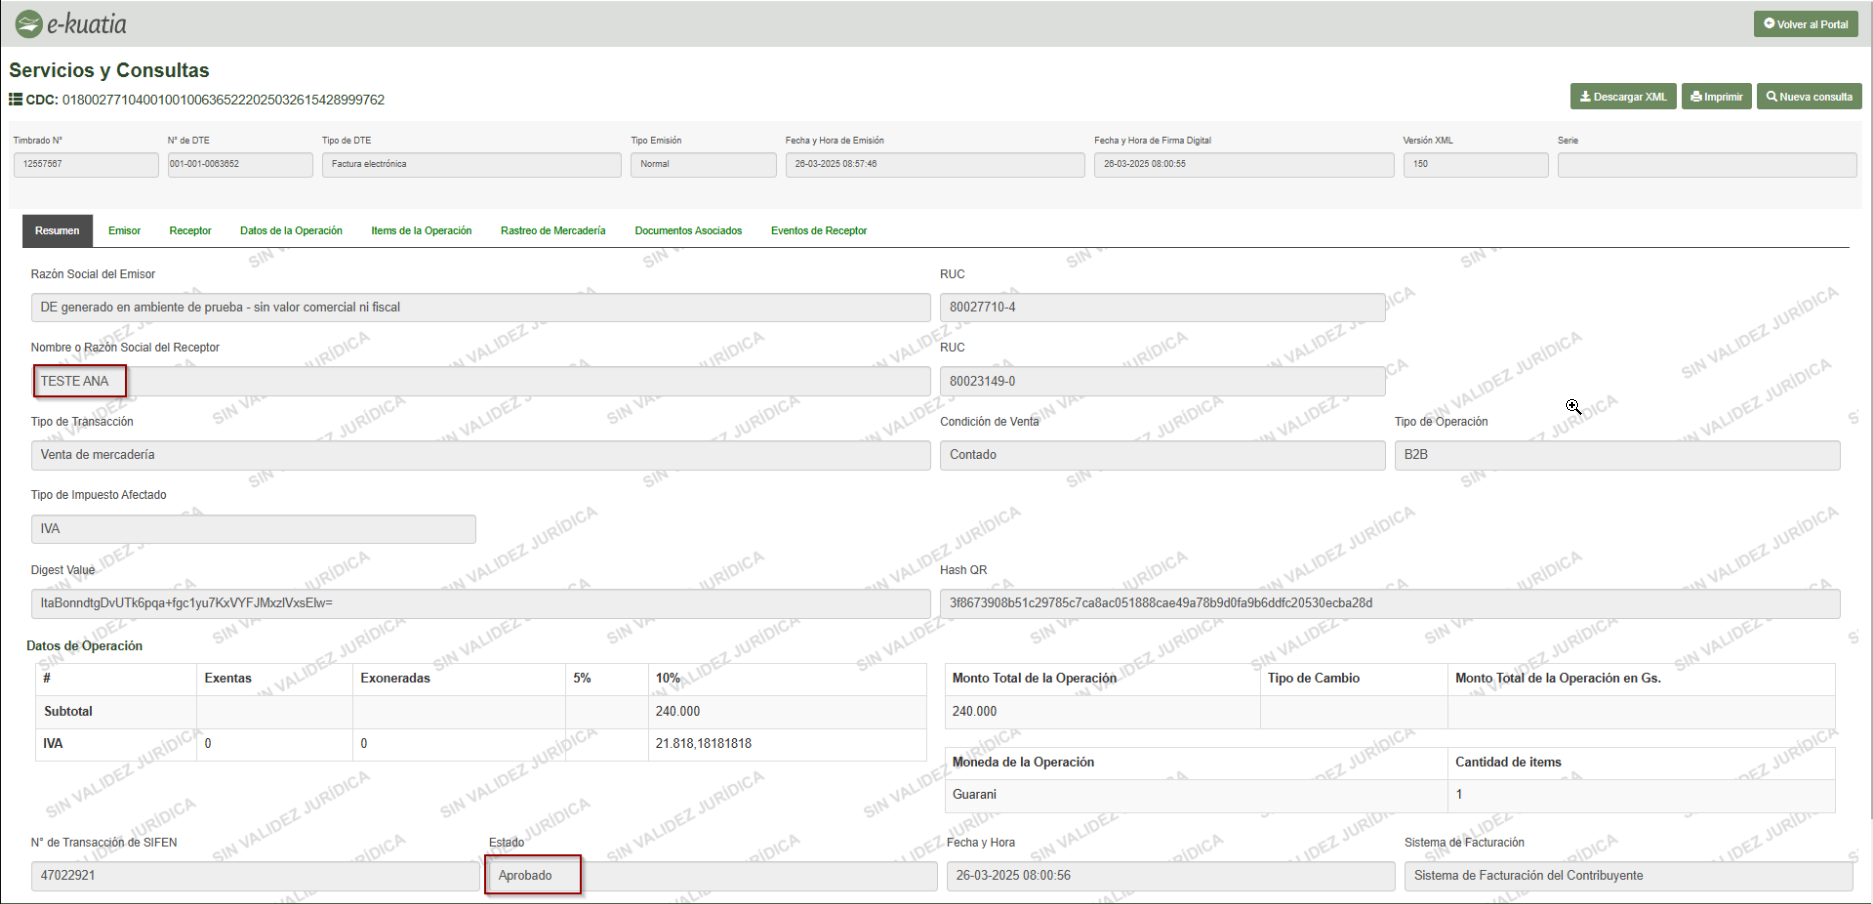The height and width of the screenshot is (904, 1873).
Task: Click Monto Total de la Operación value
Action: [x=1102, y=712]
